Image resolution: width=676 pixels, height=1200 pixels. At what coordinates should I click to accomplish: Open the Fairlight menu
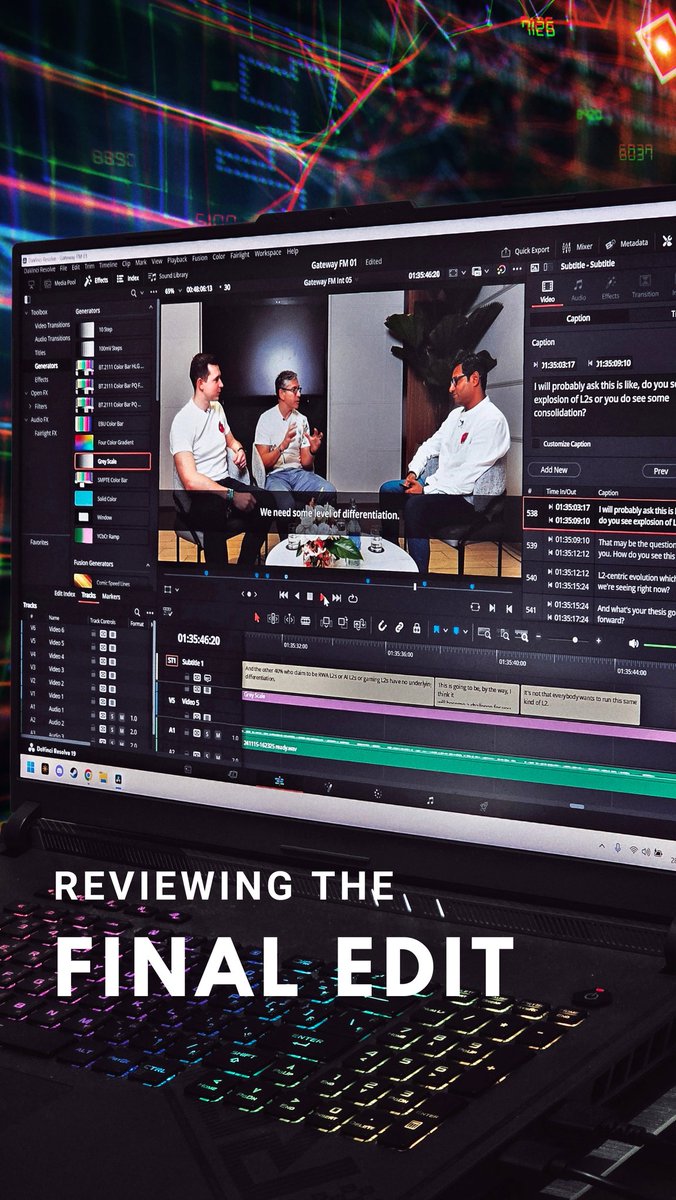pyautogui.click(x=239, y=255)
